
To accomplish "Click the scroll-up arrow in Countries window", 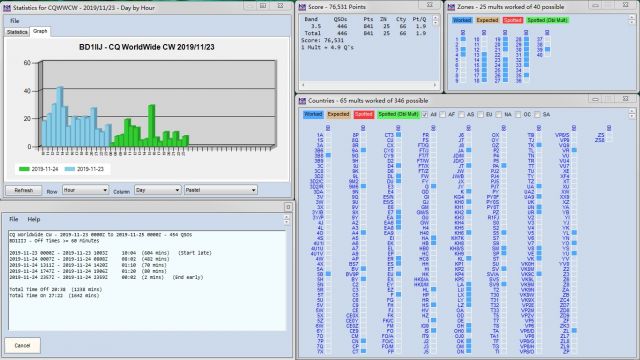I will pyautogui.click(x=632, y=111).
